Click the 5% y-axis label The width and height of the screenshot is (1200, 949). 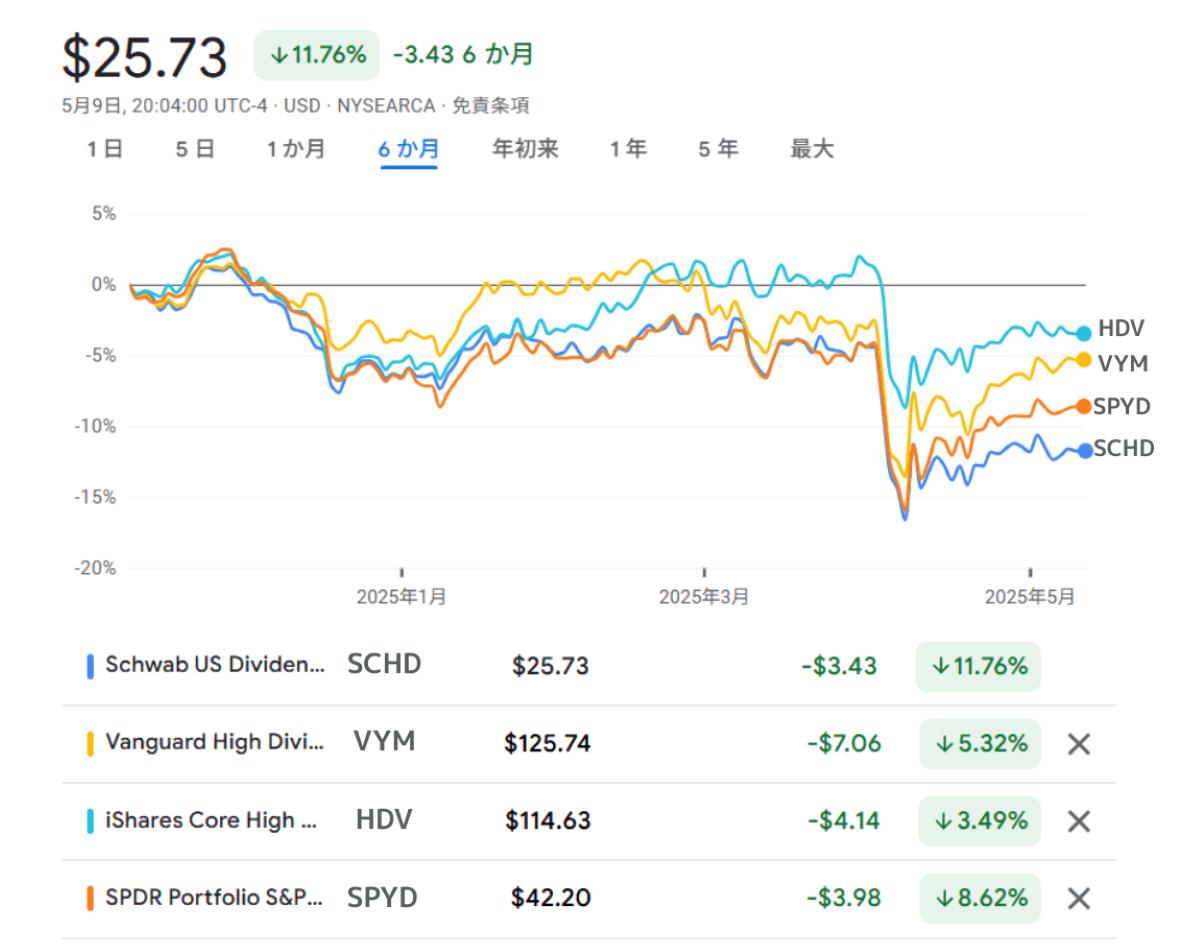(104, 214)
